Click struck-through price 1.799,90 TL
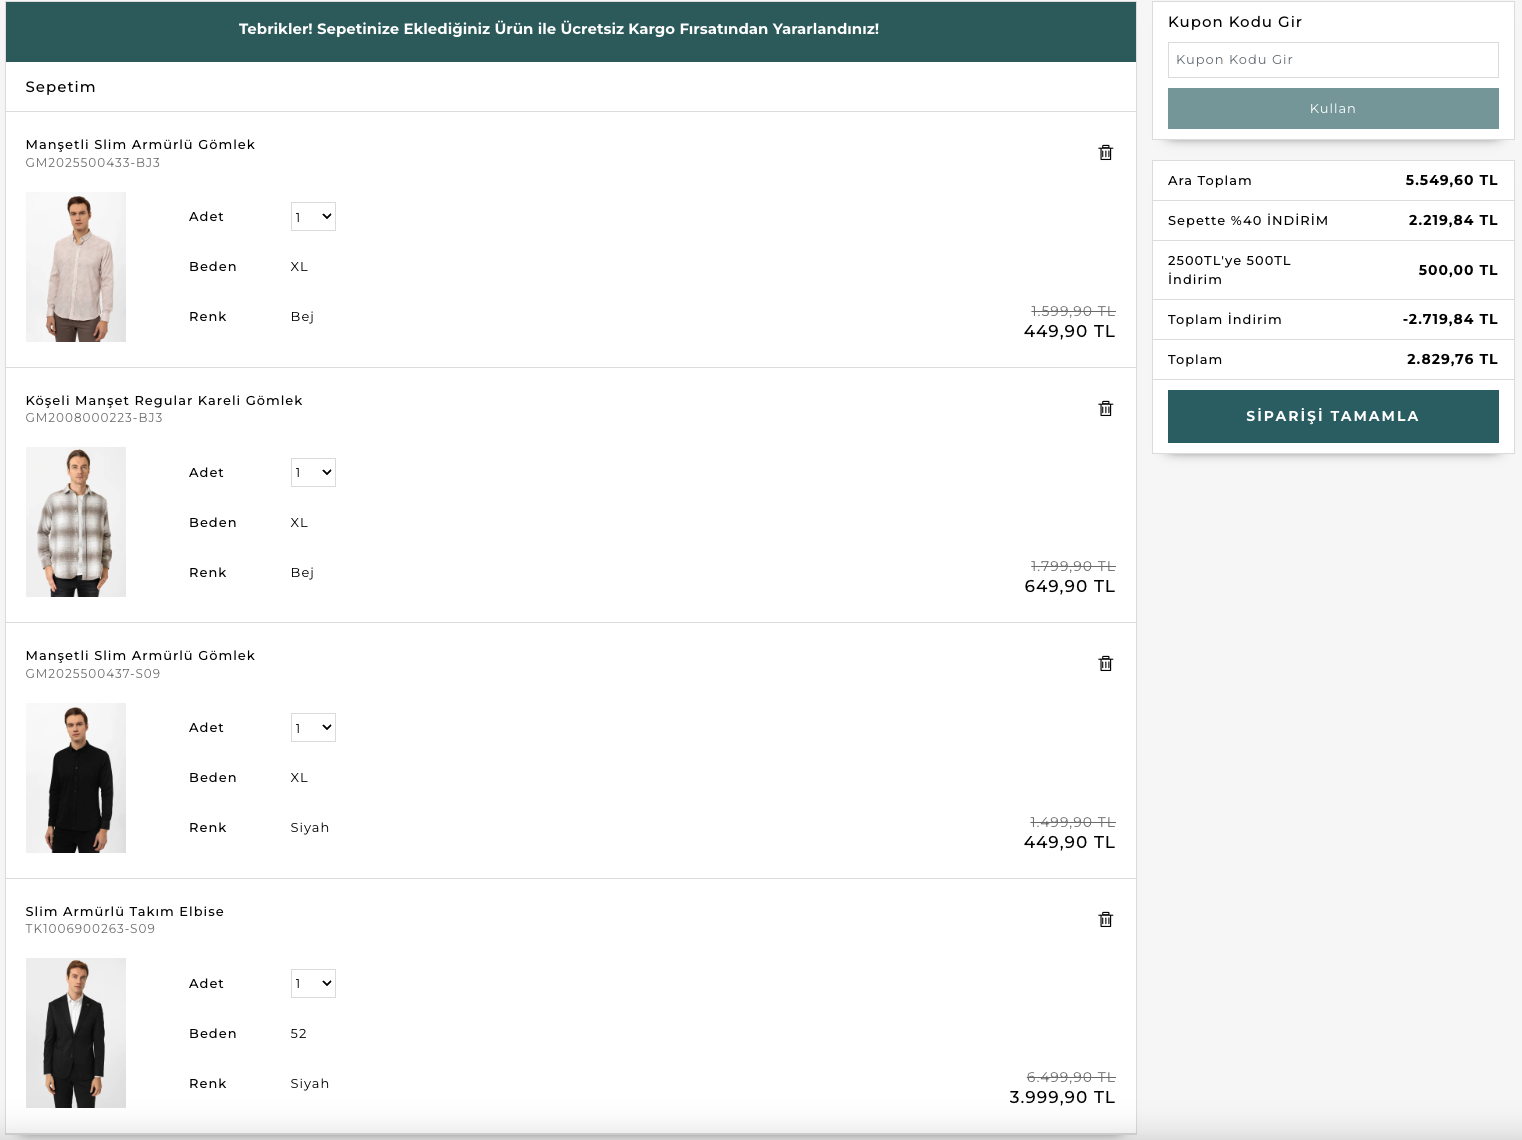Image resolution: width=1522 pixels, height=1140 pixels. [1073, 567]
